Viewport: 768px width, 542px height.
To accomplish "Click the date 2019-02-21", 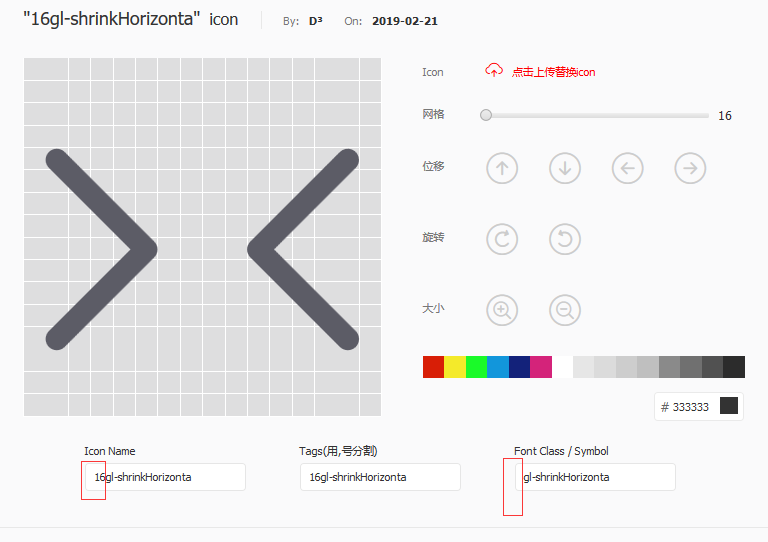I will (x=405, y=22).
